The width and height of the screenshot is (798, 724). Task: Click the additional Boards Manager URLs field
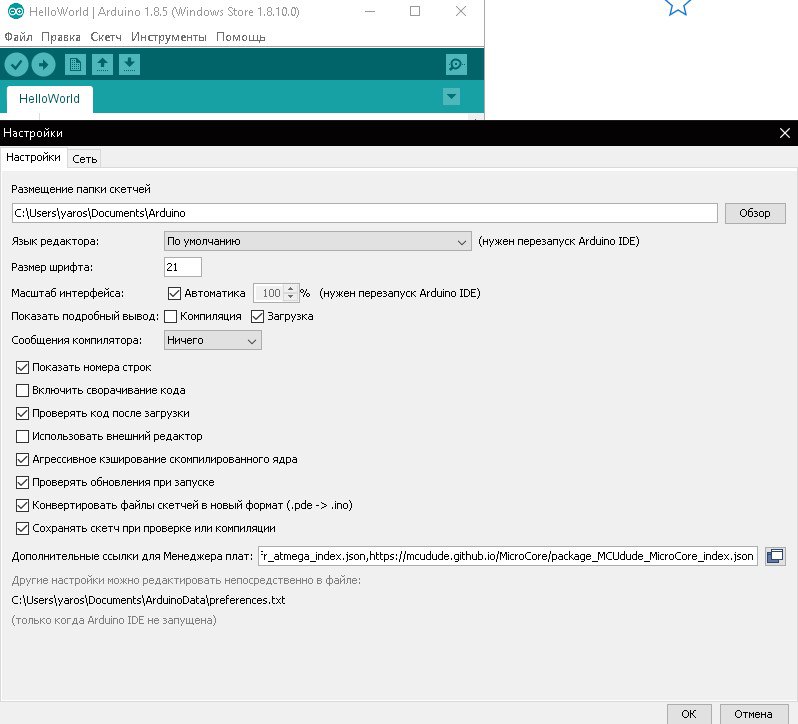(x=507, y=556)
